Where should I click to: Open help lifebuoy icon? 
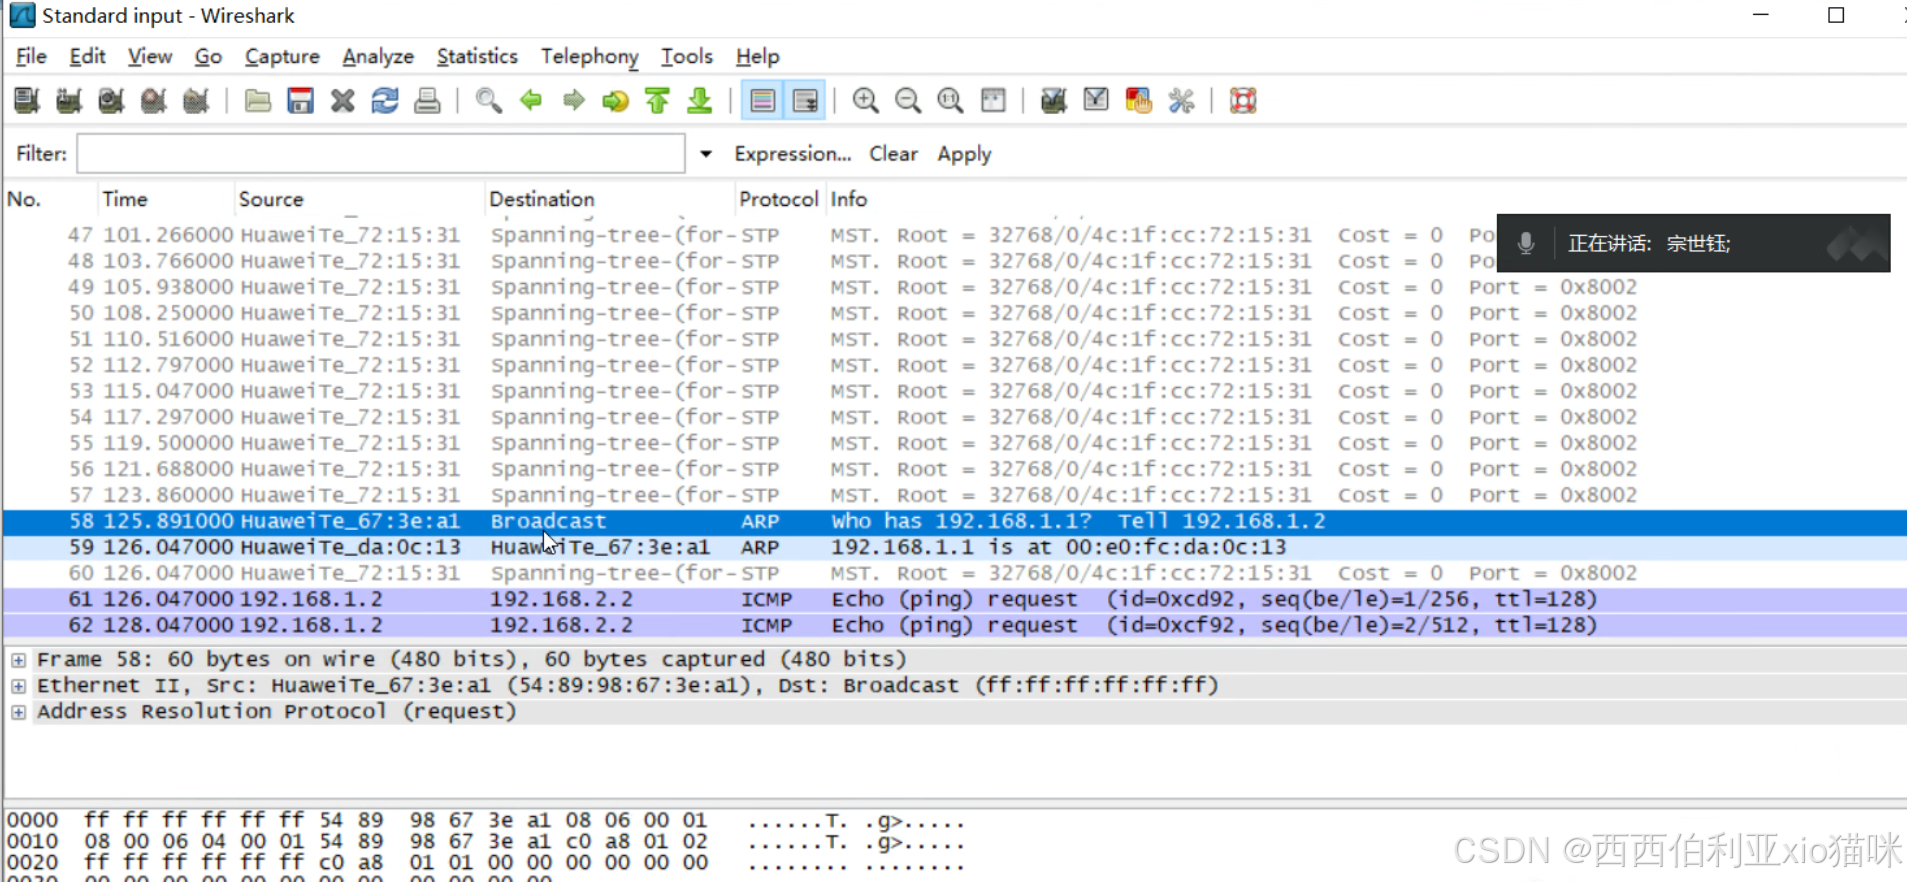pos(1243,100)
